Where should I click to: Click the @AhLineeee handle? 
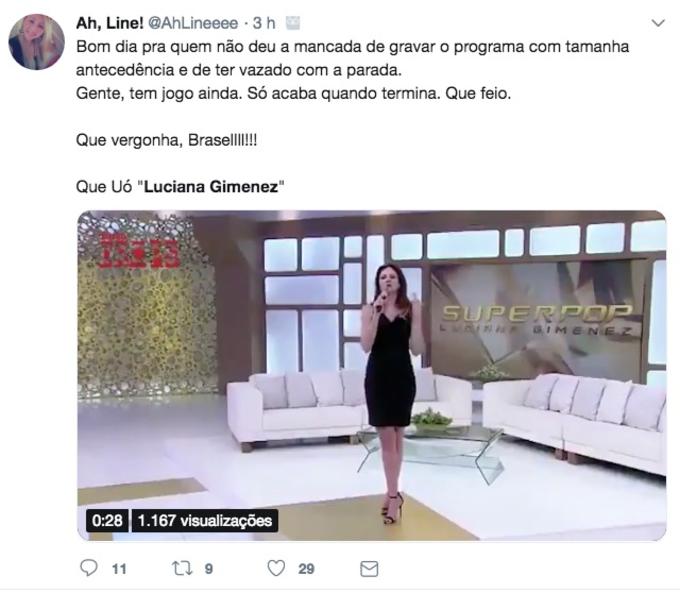[x=194, y=23]
